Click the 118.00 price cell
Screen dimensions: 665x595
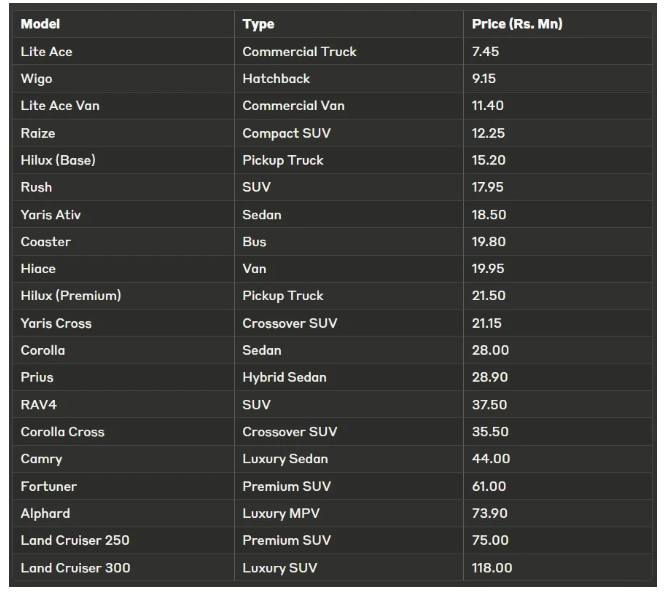[x=491, y=568]
